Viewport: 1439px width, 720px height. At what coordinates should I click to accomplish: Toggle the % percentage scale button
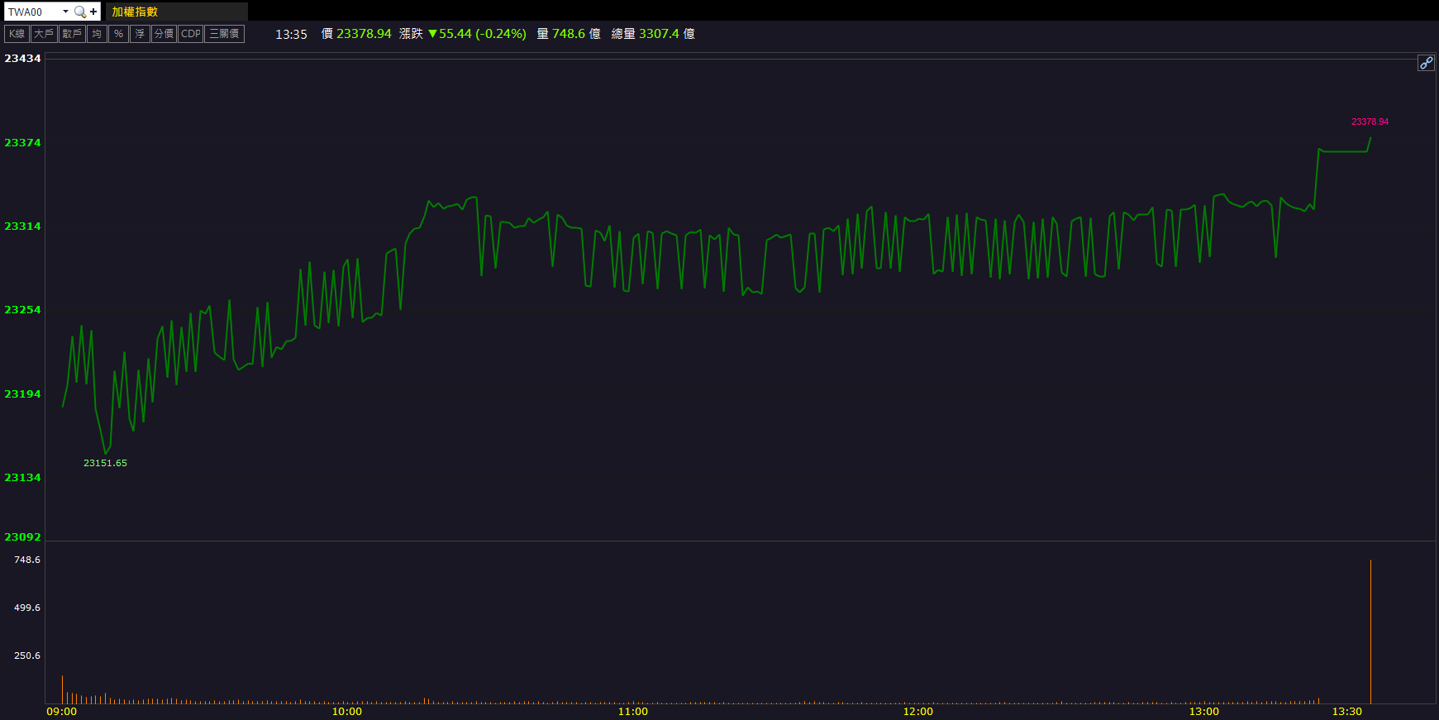(x=118, y=34)
